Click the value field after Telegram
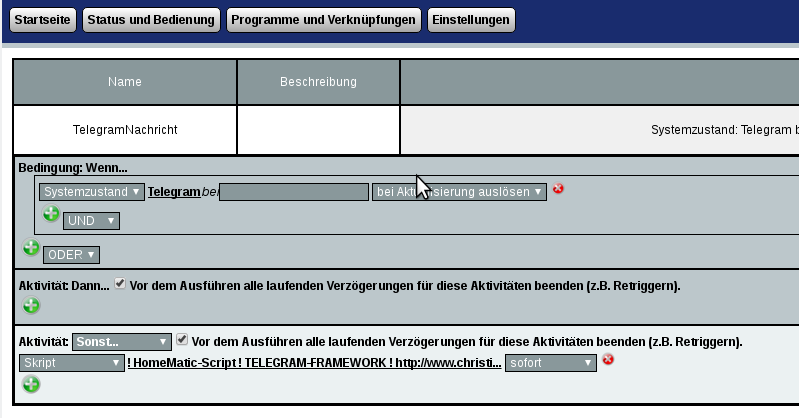 click(x=293, y=191)
